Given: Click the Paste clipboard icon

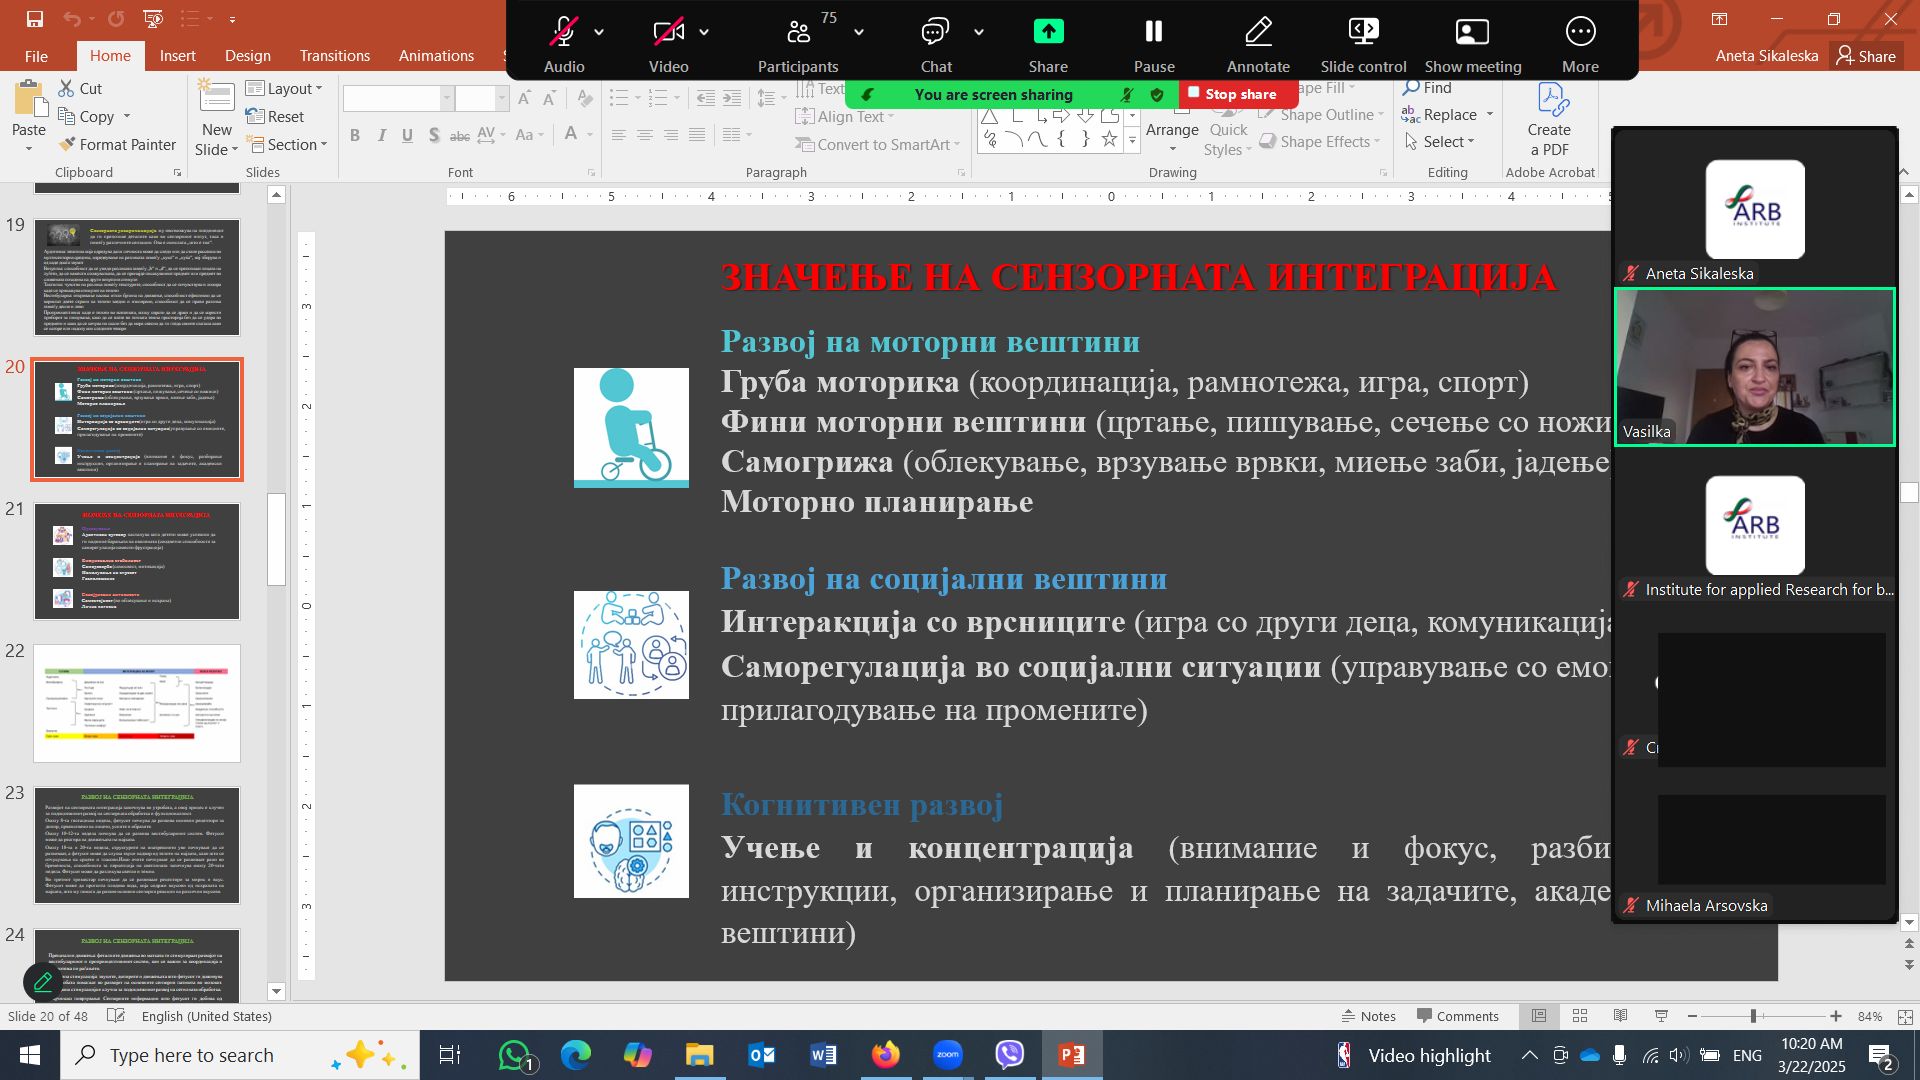Looking at the screenshot, I should click(29, 99).
